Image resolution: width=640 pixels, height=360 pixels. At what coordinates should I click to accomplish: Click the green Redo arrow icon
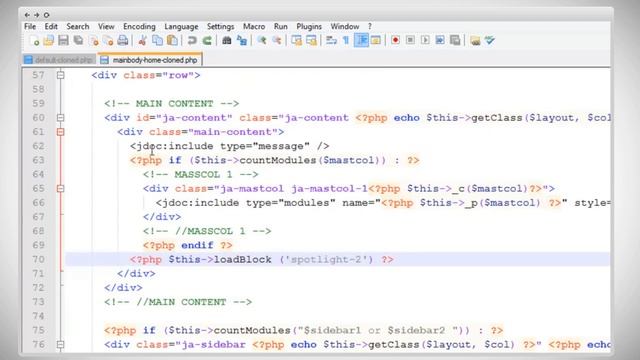(x=207, y=40)
